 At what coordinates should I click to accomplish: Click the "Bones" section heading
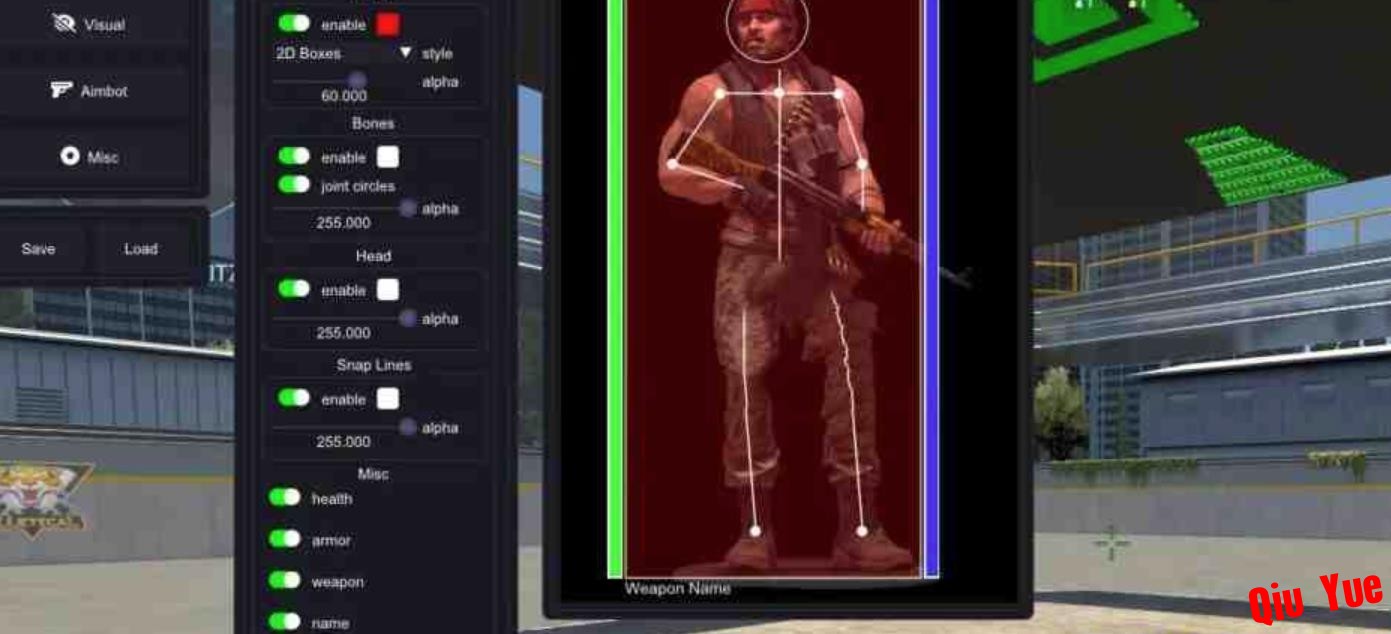click(373, 124)
